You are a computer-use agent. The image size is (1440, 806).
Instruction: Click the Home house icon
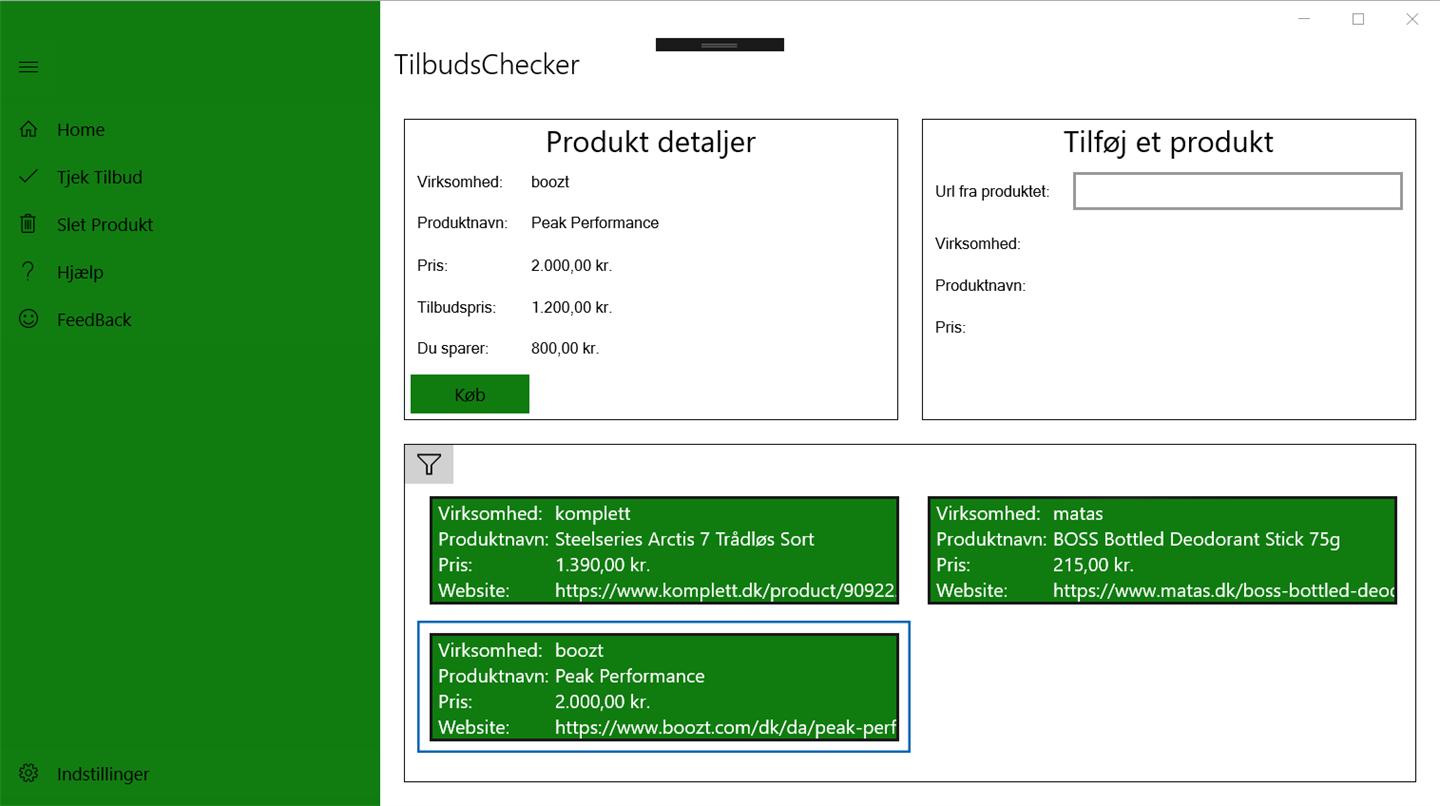pos(28,129)
